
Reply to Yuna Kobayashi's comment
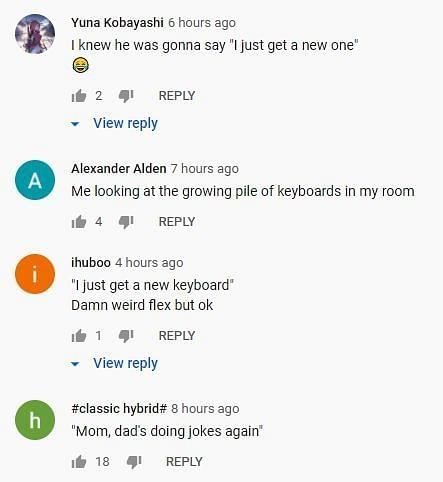177,96
